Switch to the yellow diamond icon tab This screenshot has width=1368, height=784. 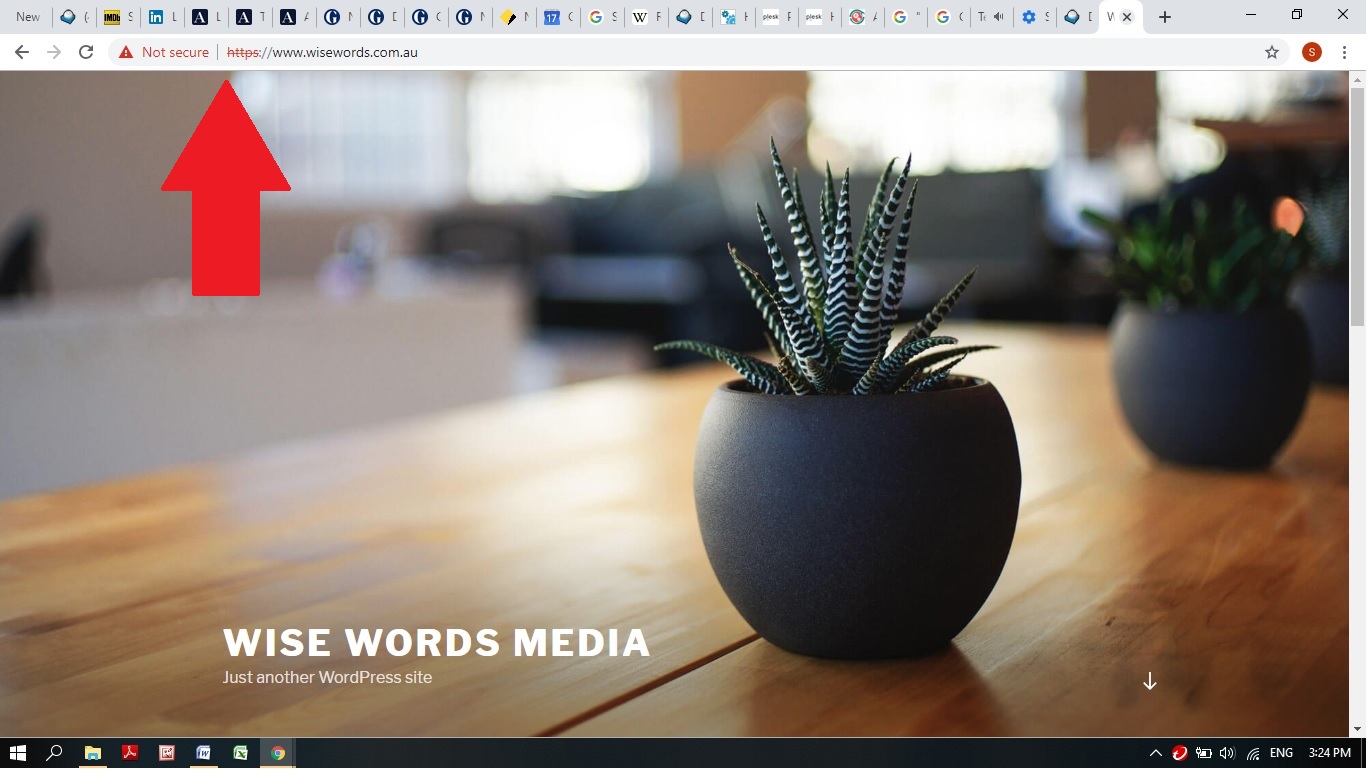[x=513, y=17]
